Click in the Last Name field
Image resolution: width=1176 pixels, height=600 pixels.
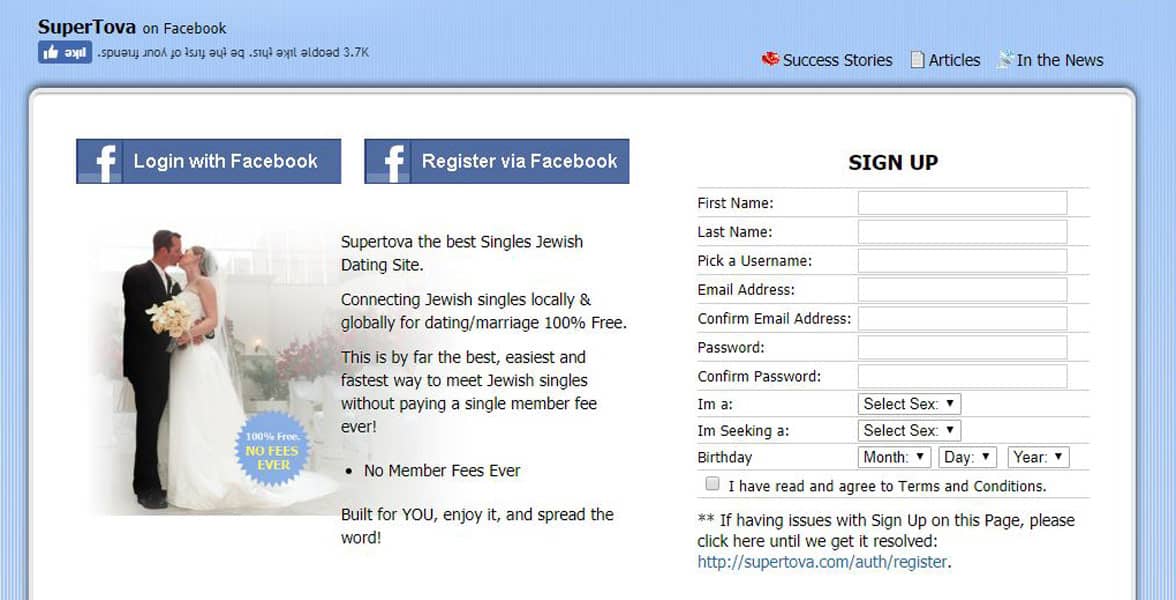(x=962, y=232)
